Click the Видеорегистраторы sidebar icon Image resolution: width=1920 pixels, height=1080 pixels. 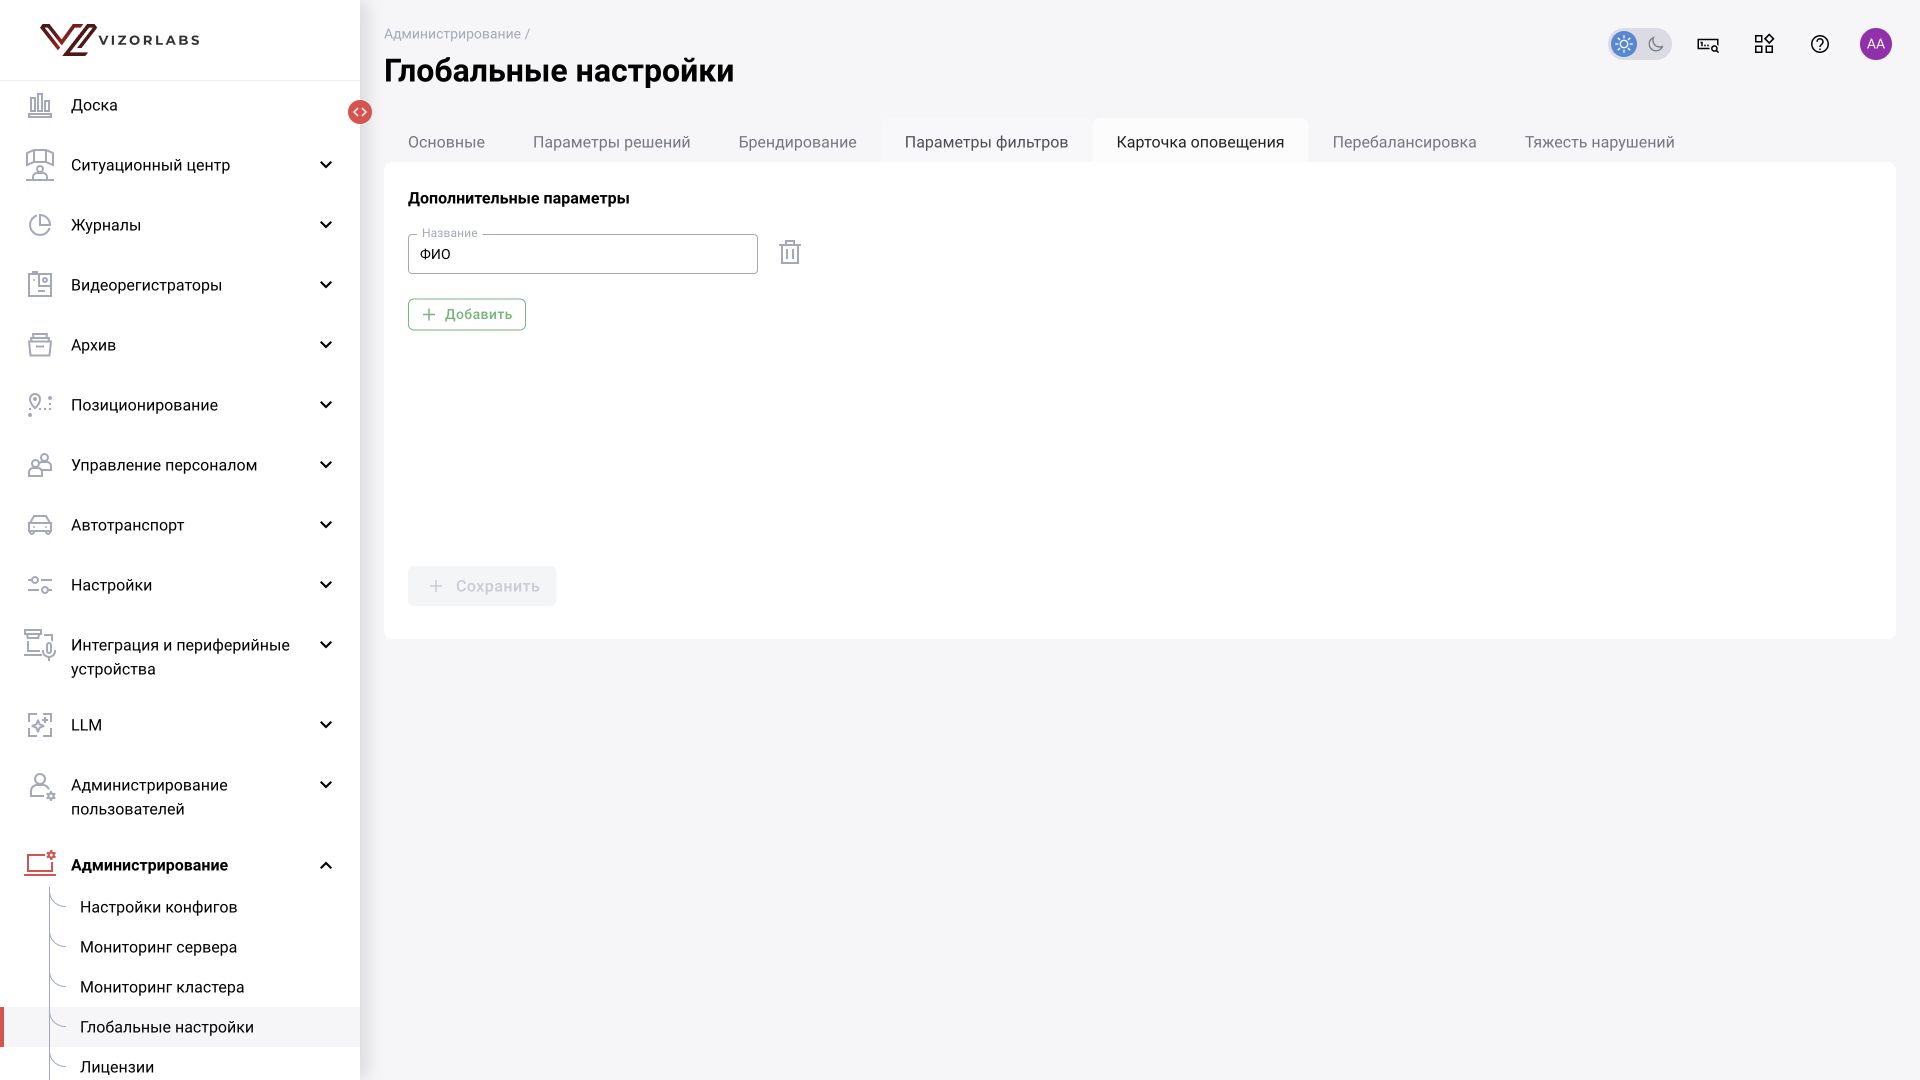pos(40,285)
